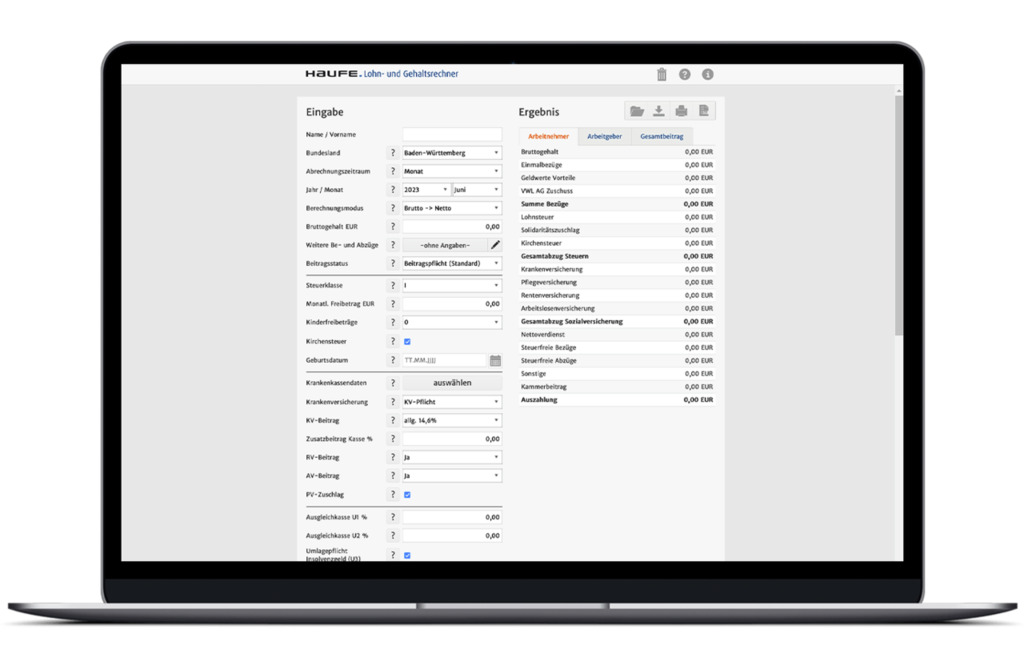Screen dimensions: 1024x670
Task: Click the trash icon in the header
Action: click(x=661, y=74)
